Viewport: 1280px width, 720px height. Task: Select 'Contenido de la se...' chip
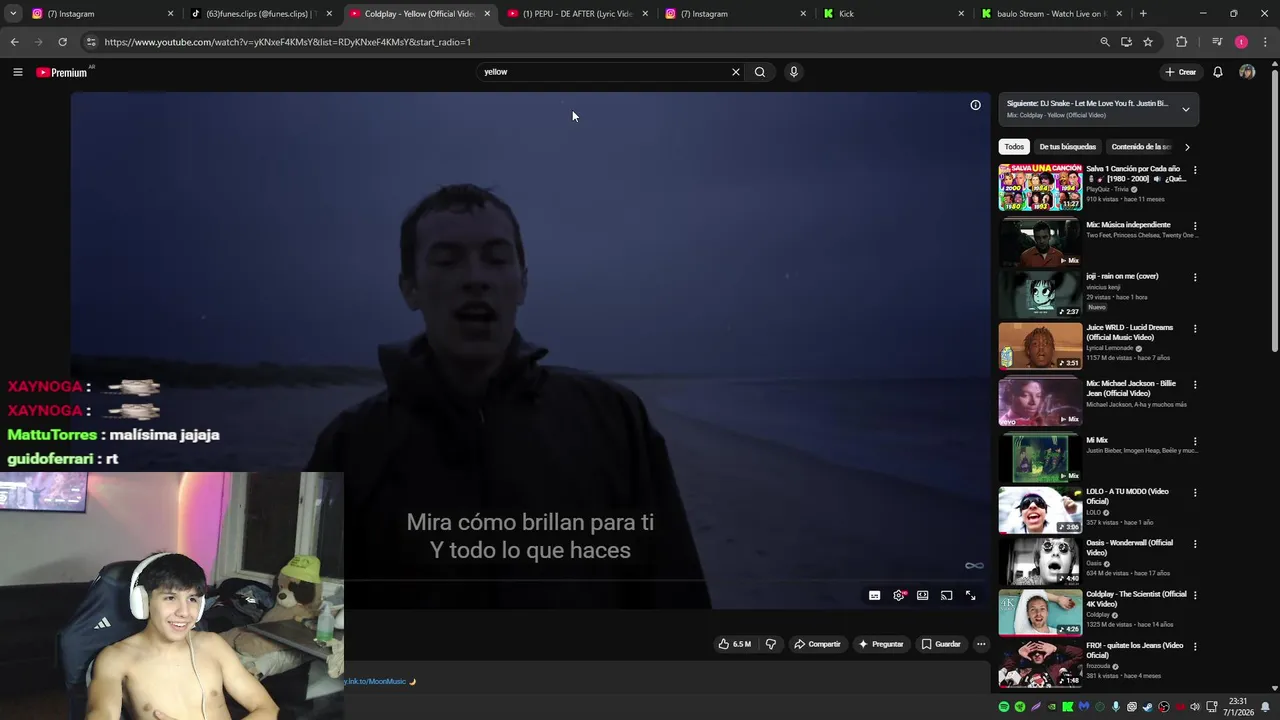point(1141,147)
